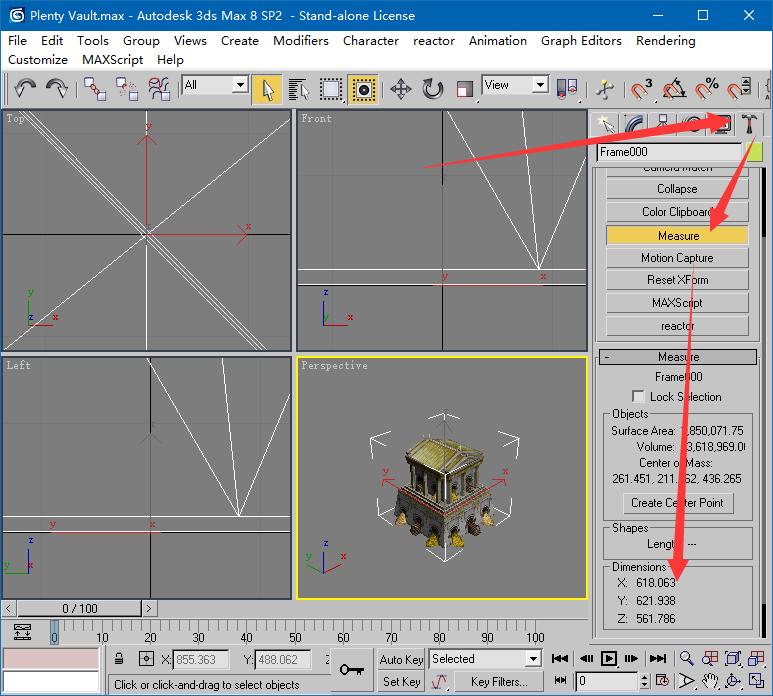The image size is (773, 696).
Task: Check the Lock Selection checkbox
Action: coord(637,397)
